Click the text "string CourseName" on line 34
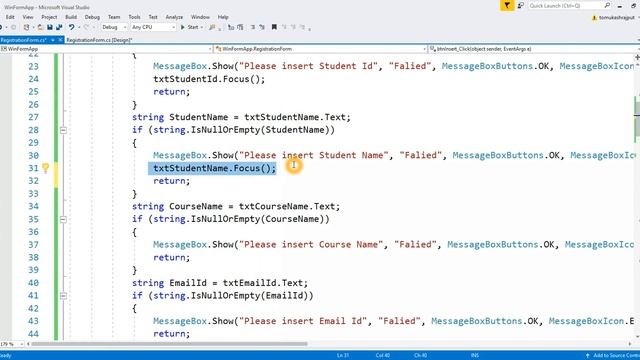Screen dimensions: 640x360 tap(177, 206)
